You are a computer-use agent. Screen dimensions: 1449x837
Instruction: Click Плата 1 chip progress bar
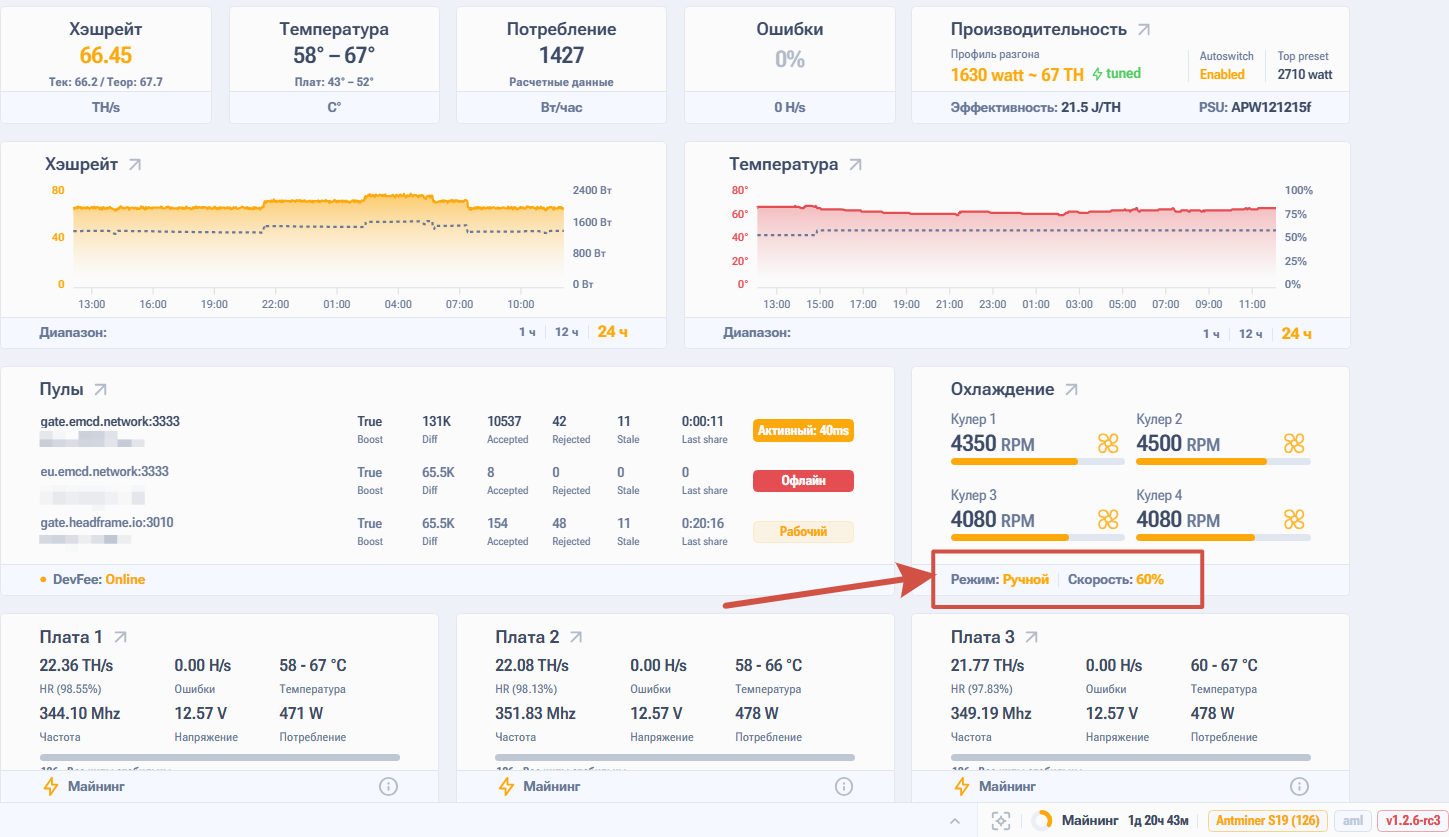coord(220,757)
